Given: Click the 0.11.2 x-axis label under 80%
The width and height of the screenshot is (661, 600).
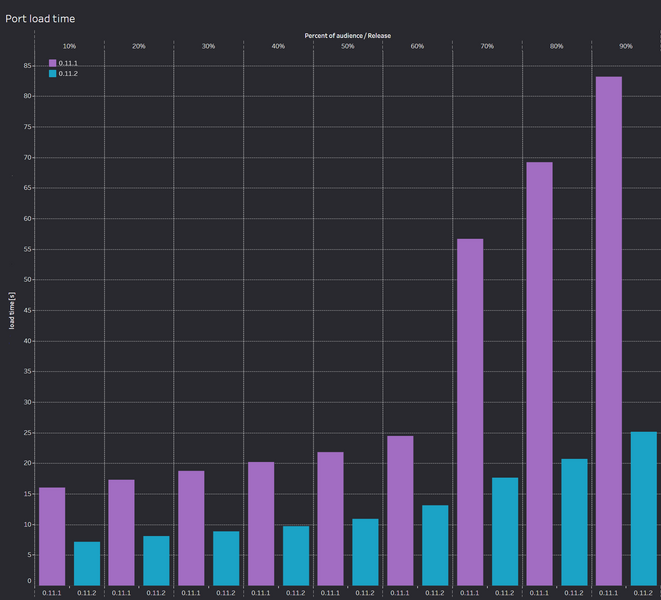Looking at the screenshot, I should pyautogui.click(x=574, y=593).
